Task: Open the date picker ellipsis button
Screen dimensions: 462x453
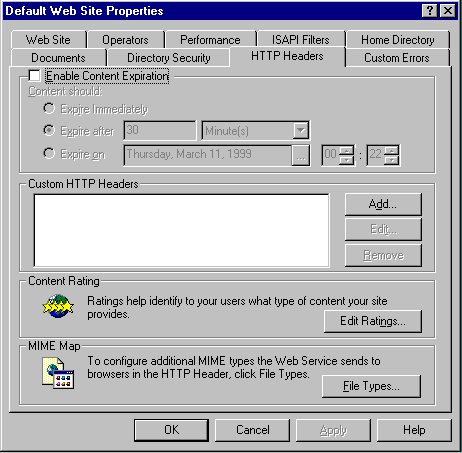Action: pos(300,155)
